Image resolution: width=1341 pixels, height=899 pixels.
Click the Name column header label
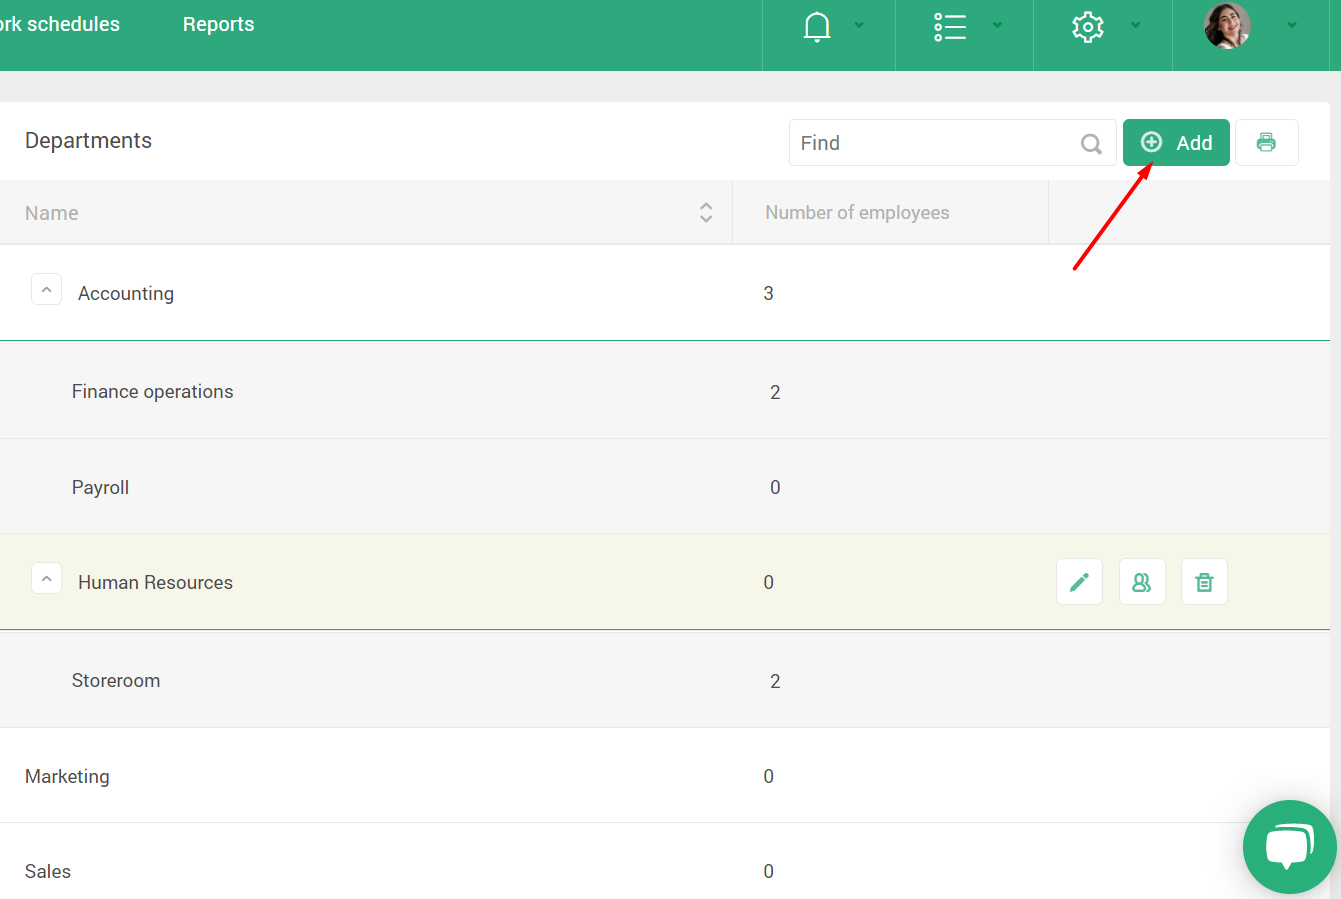[52, 213]
